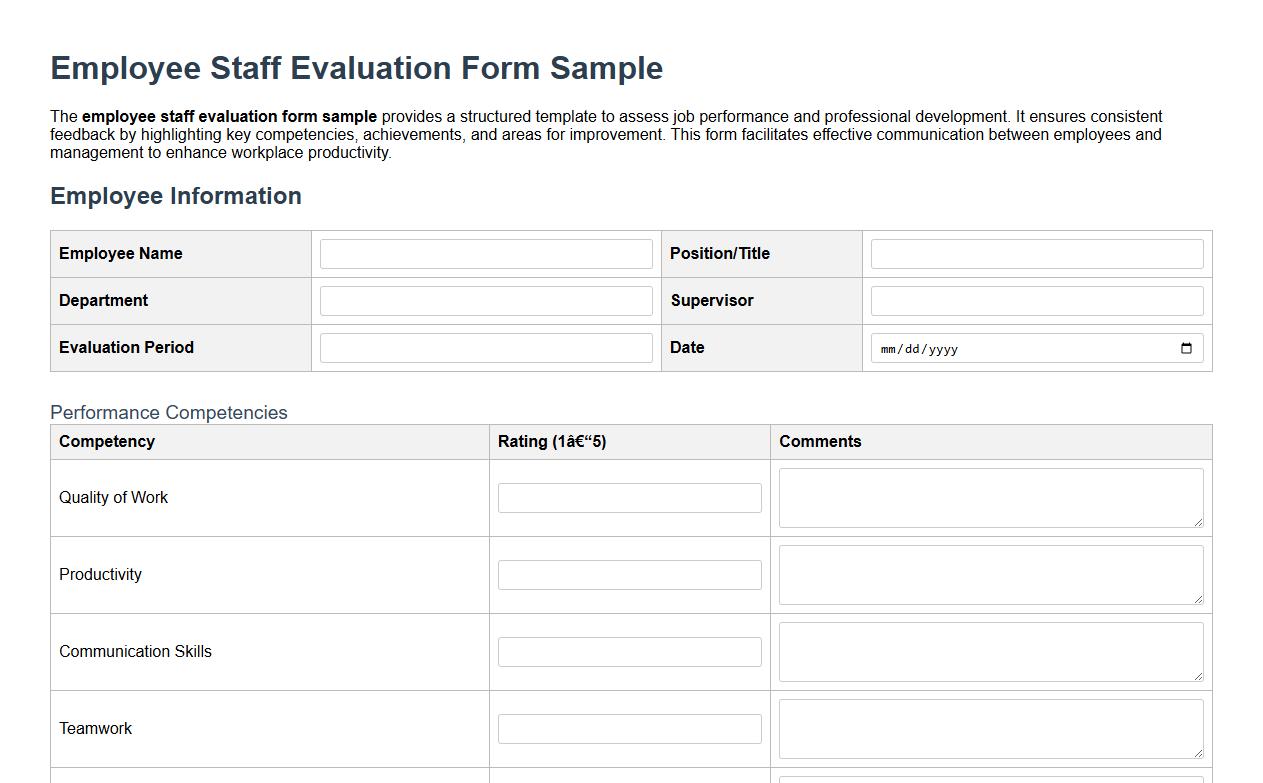Click the Quality of Work rating box
Viewport: 1263px width, 783px height.
tap(629, 497)
